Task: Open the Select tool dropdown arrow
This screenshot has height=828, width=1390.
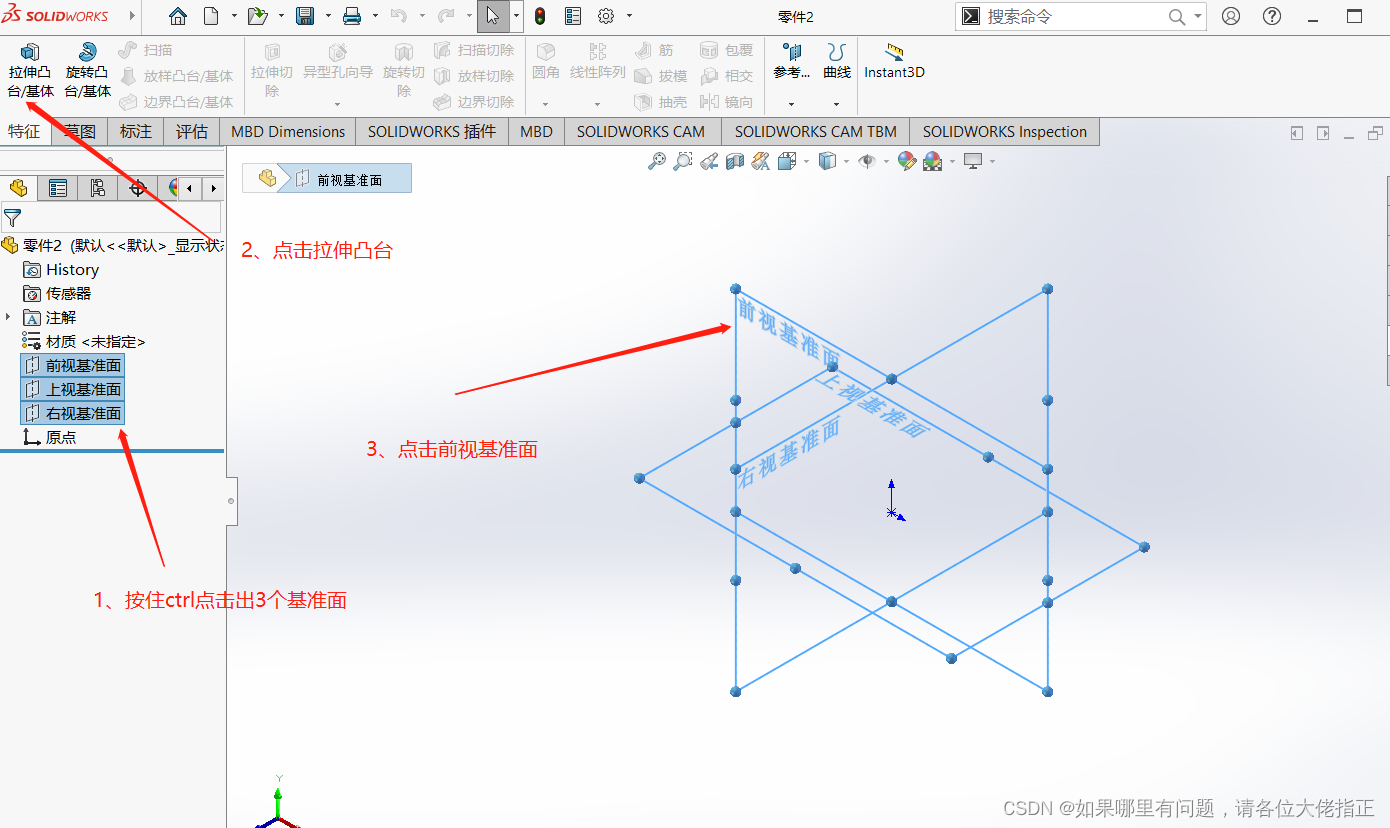Action: click(x=516, y=16)
